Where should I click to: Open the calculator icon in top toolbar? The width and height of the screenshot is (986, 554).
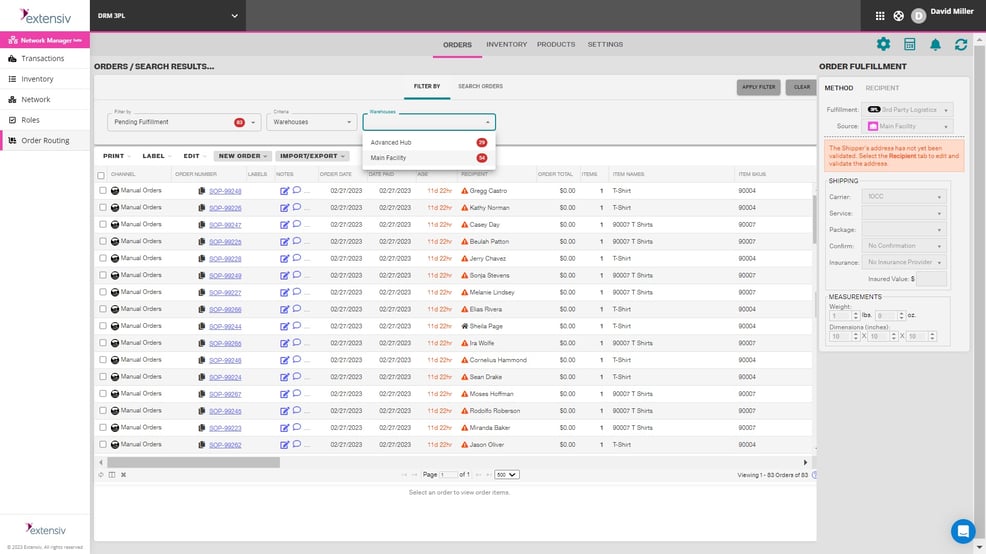(x=909, y=44)
